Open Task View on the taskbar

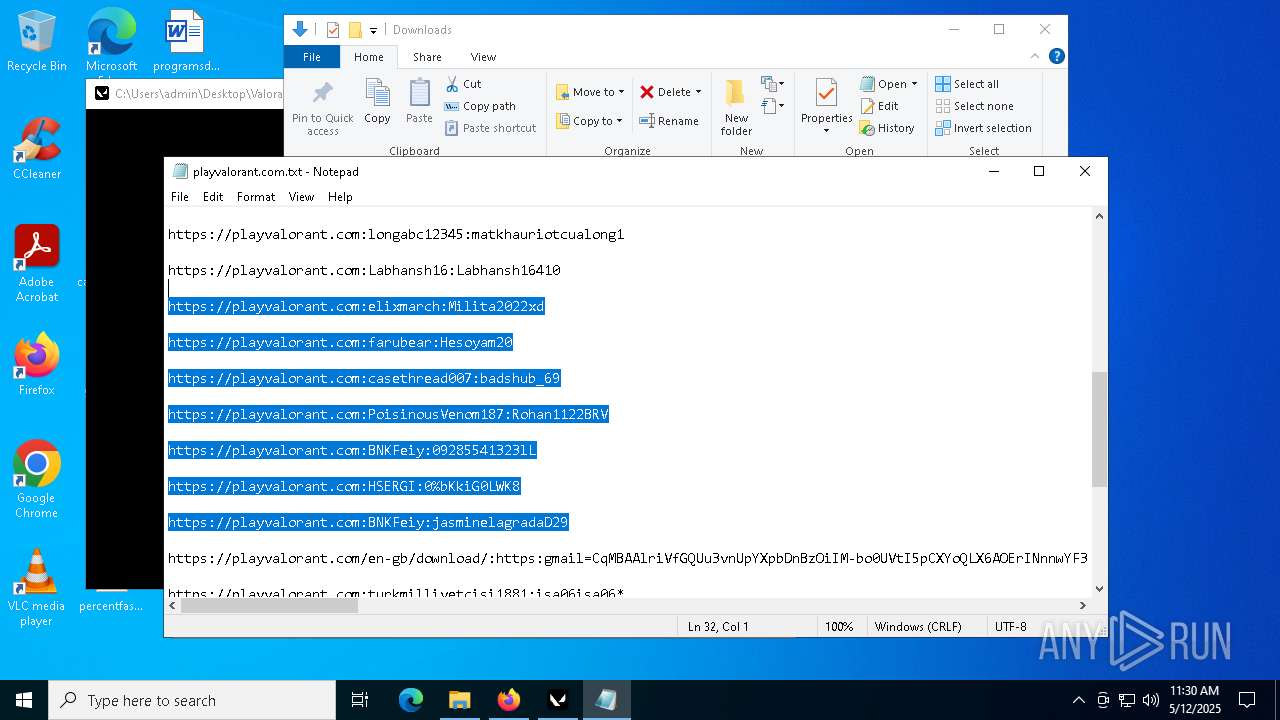tap(360, 700)
